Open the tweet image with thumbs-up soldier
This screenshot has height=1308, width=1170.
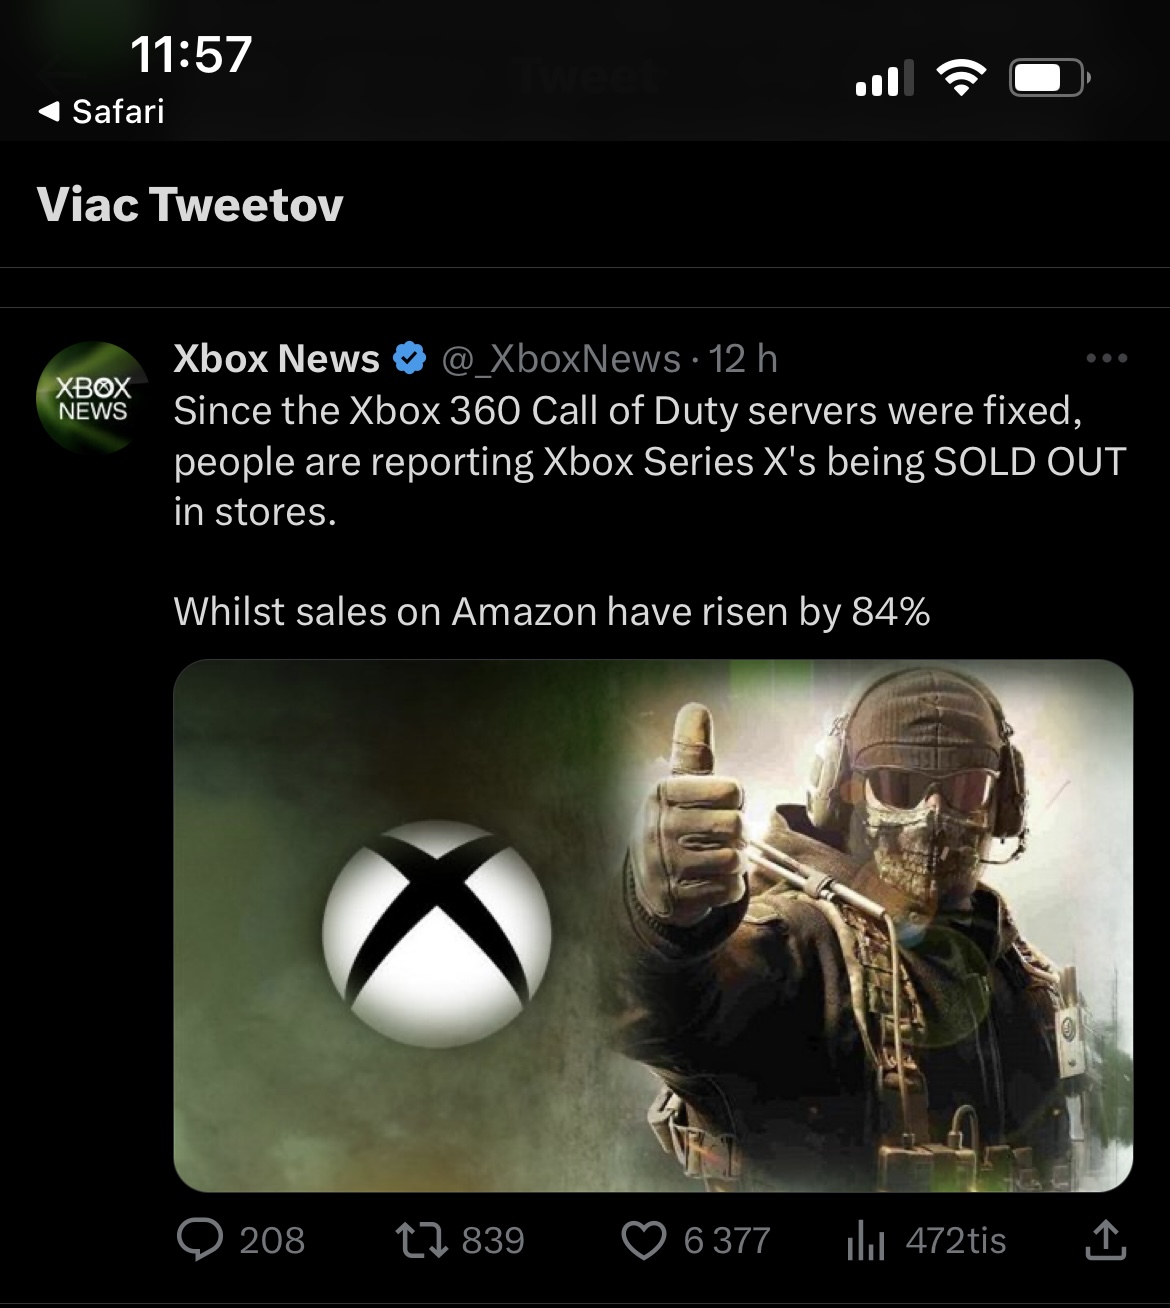click(x=653, y=925)
